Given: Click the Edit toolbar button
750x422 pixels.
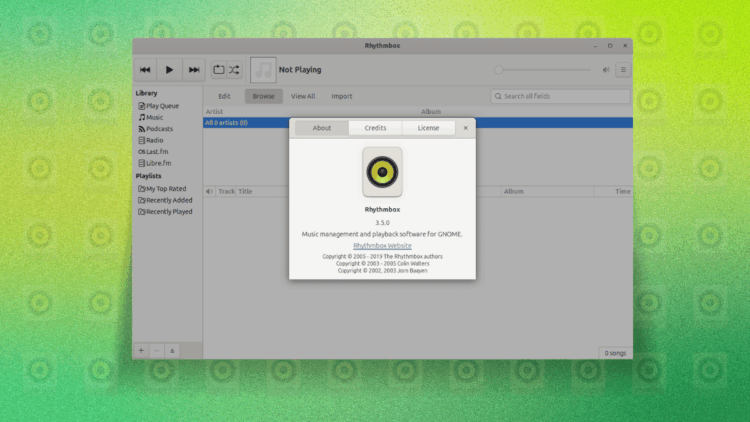Looking at the screenshot, I should click(224, 96).
